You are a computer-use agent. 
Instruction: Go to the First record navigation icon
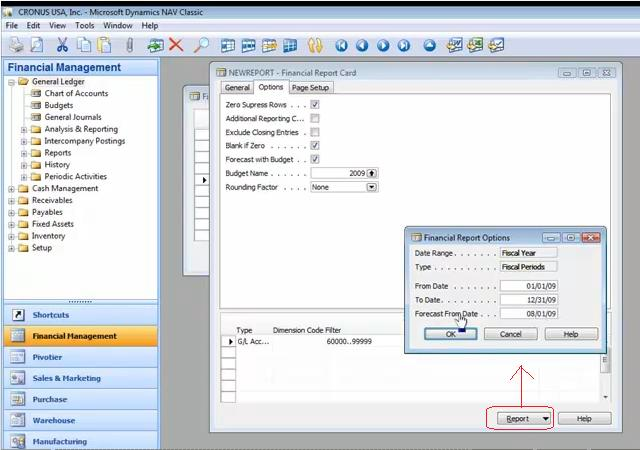click(341, 45)
